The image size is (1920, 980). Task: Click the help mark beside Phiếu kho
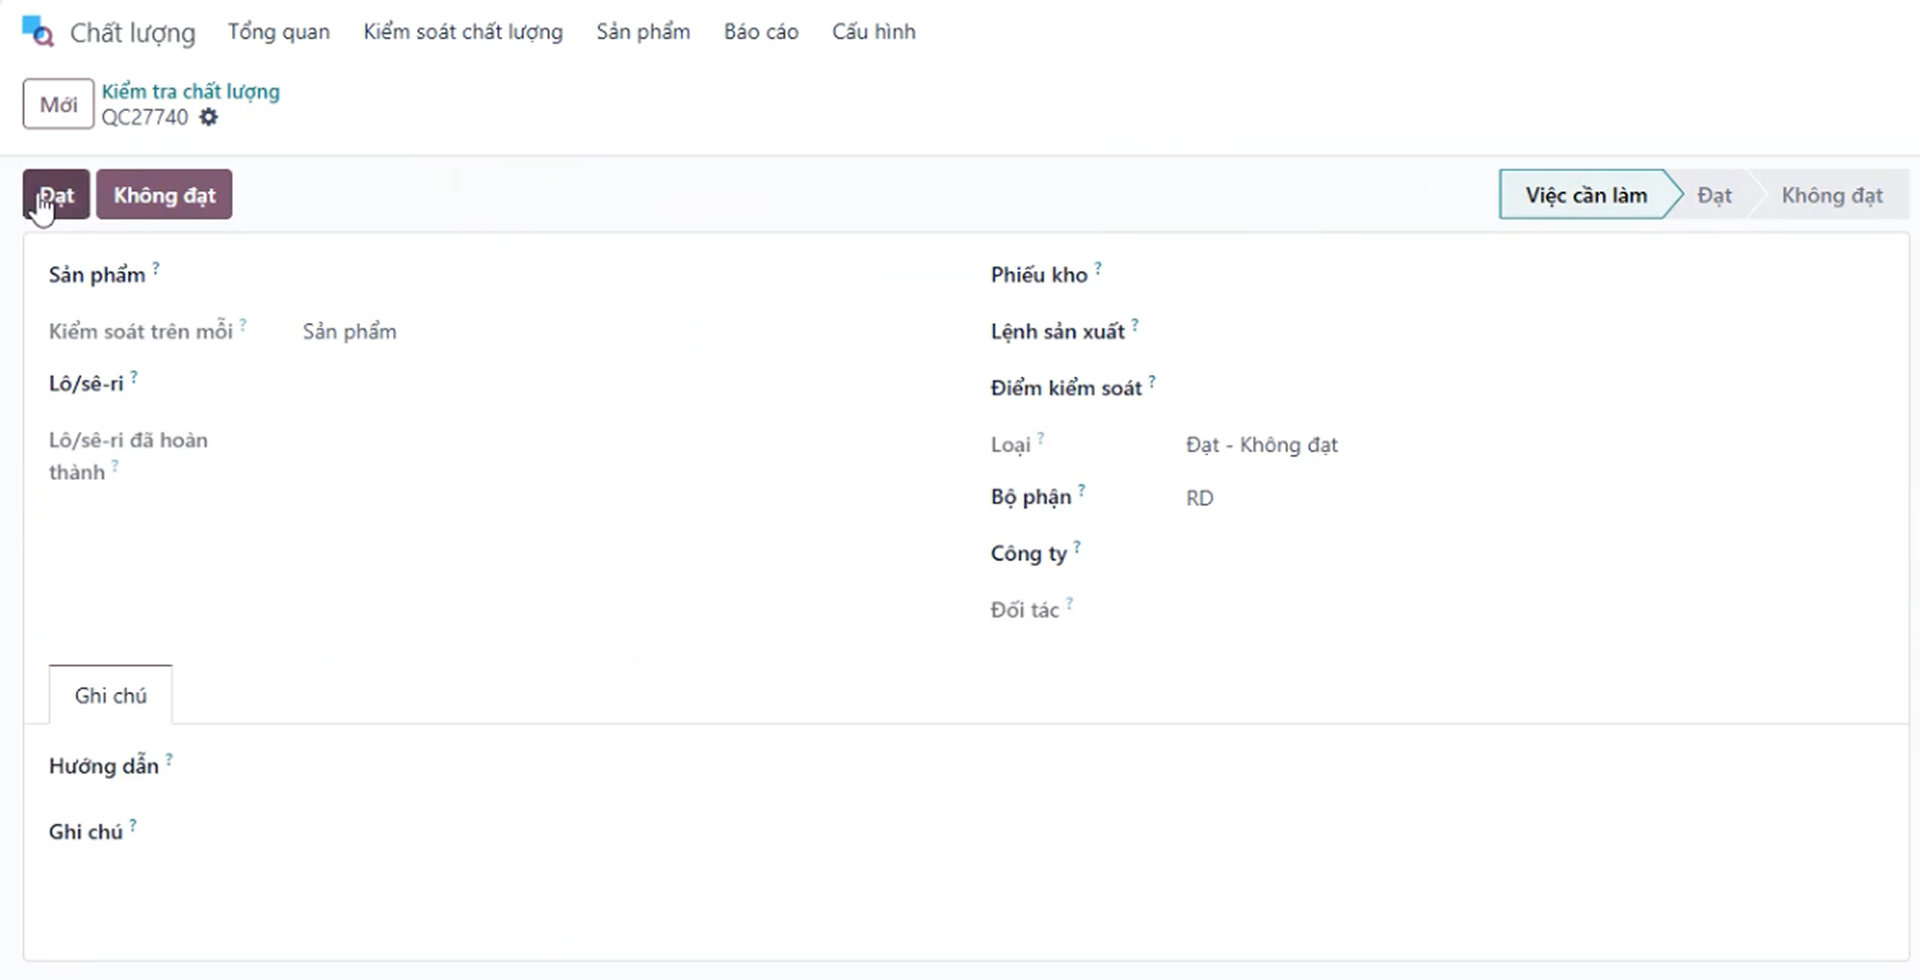click(x=1098, y=268)
